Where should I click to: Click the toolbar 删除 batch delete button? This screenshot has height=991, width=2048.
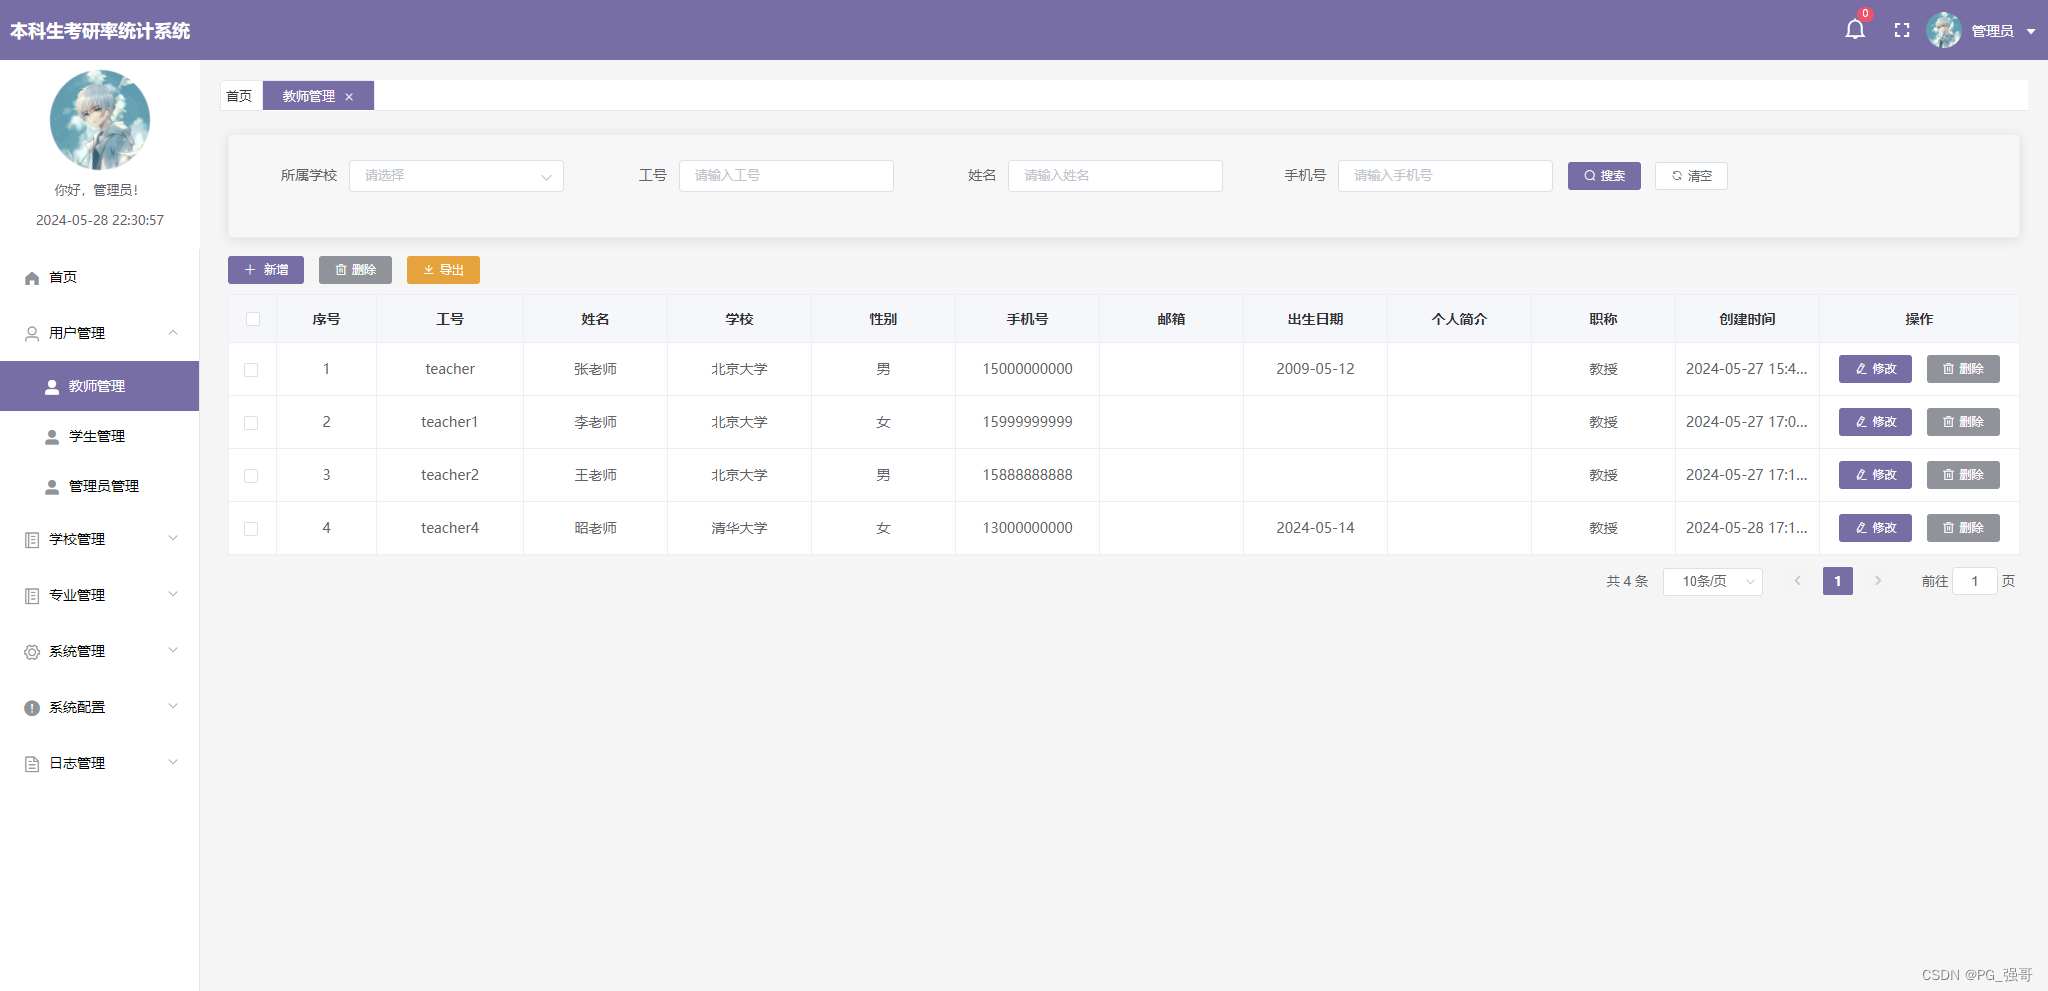coord(355,270)
